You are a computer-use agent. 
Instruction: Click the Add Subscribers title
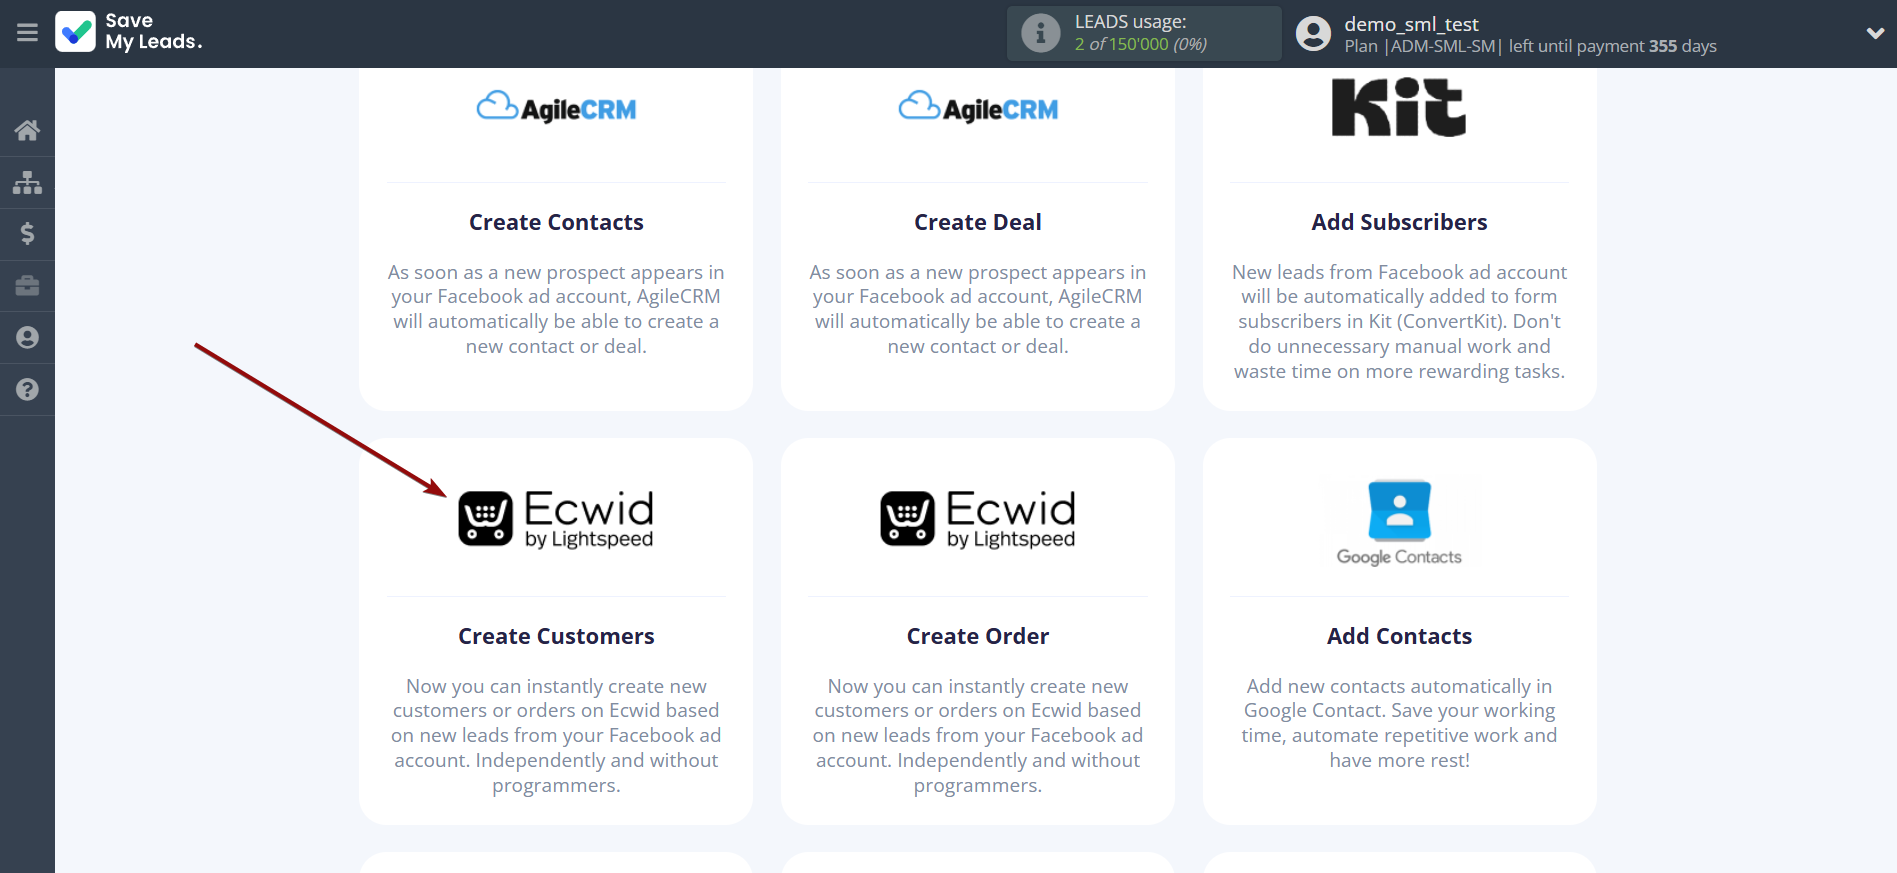1399,222
